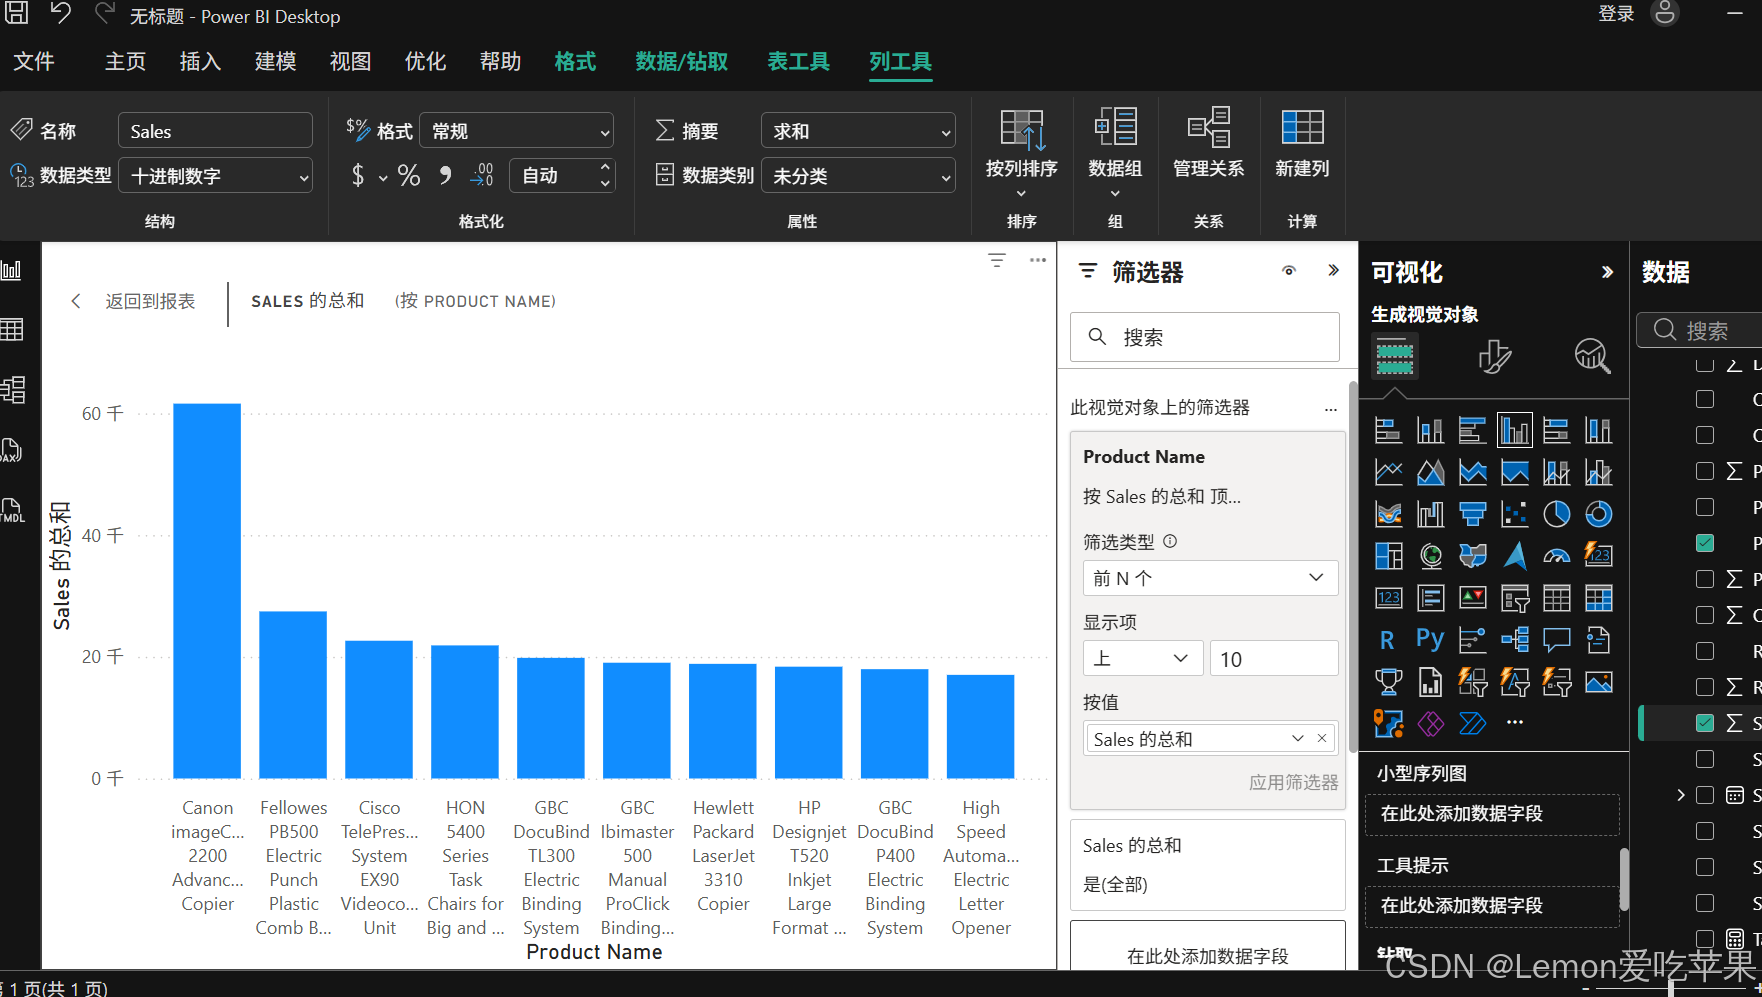Screen dimensions: 1762x997
Task: Click 返回到报表 back button
Action: click(133, 301)
